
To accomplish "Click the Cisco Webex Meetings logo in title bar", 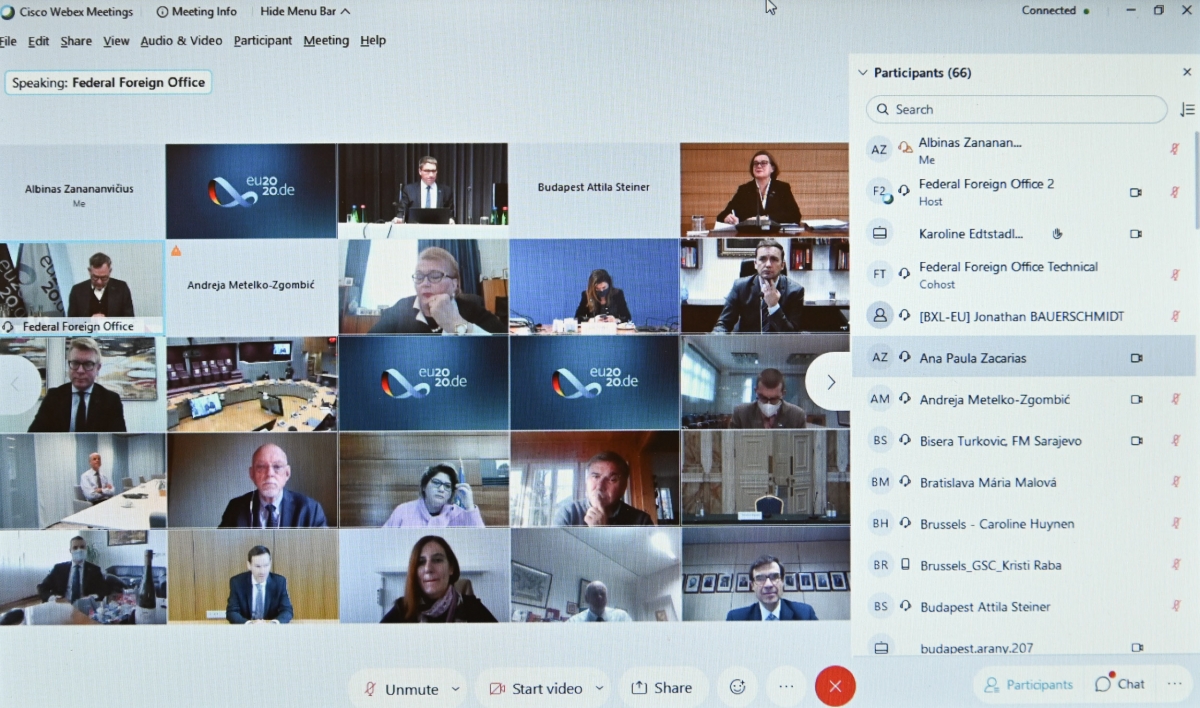I will click(8, 12).
